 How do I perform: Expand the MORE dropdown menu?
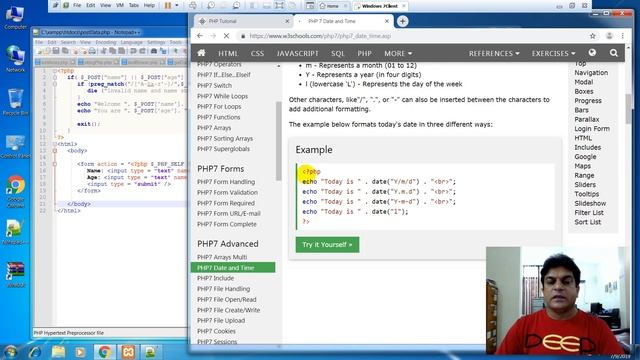[x=398, y=53]
